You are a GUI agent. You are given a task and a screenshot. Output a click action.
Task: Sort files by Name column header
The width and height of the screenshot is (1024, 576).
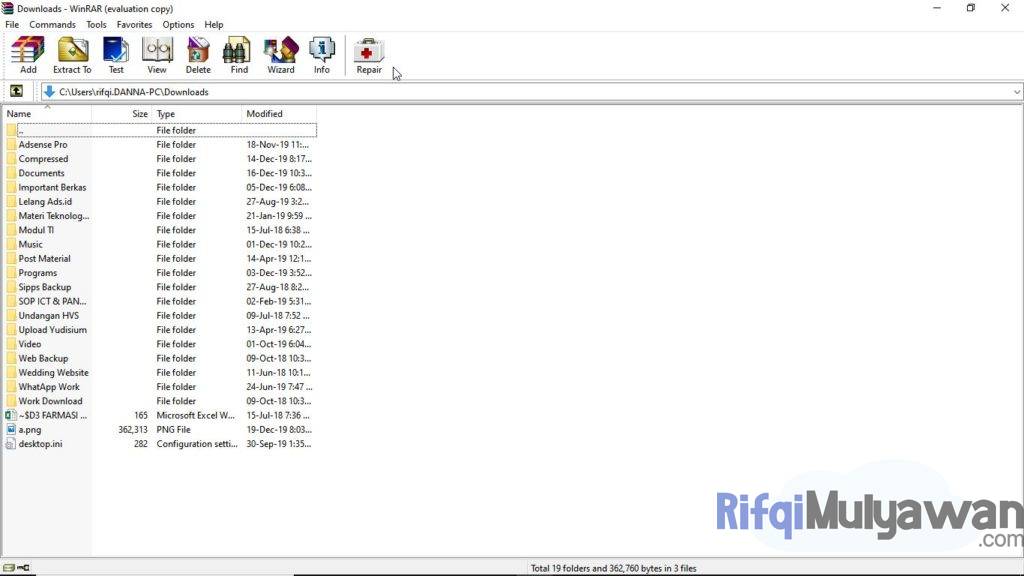click(x=47, y=114)
